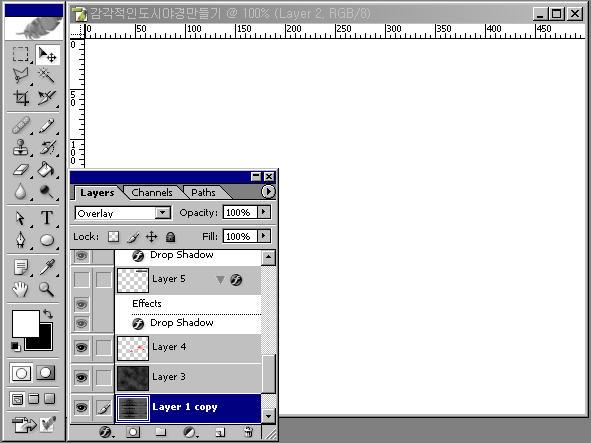The image size is (591, 443).
Task: Switch to Standard Mode editing
Action: [x=21, y=373]
